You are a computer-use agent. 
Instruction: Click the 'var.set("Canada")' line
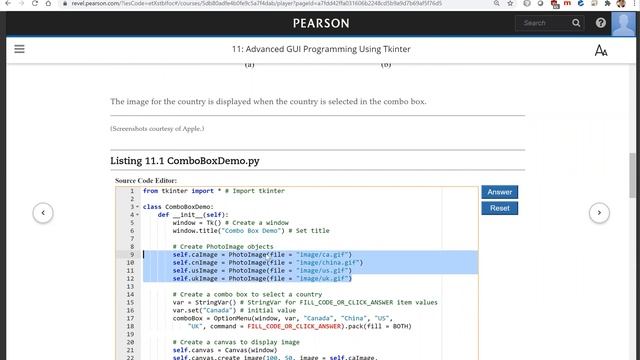pyautogui.click(x=234, y=310)
